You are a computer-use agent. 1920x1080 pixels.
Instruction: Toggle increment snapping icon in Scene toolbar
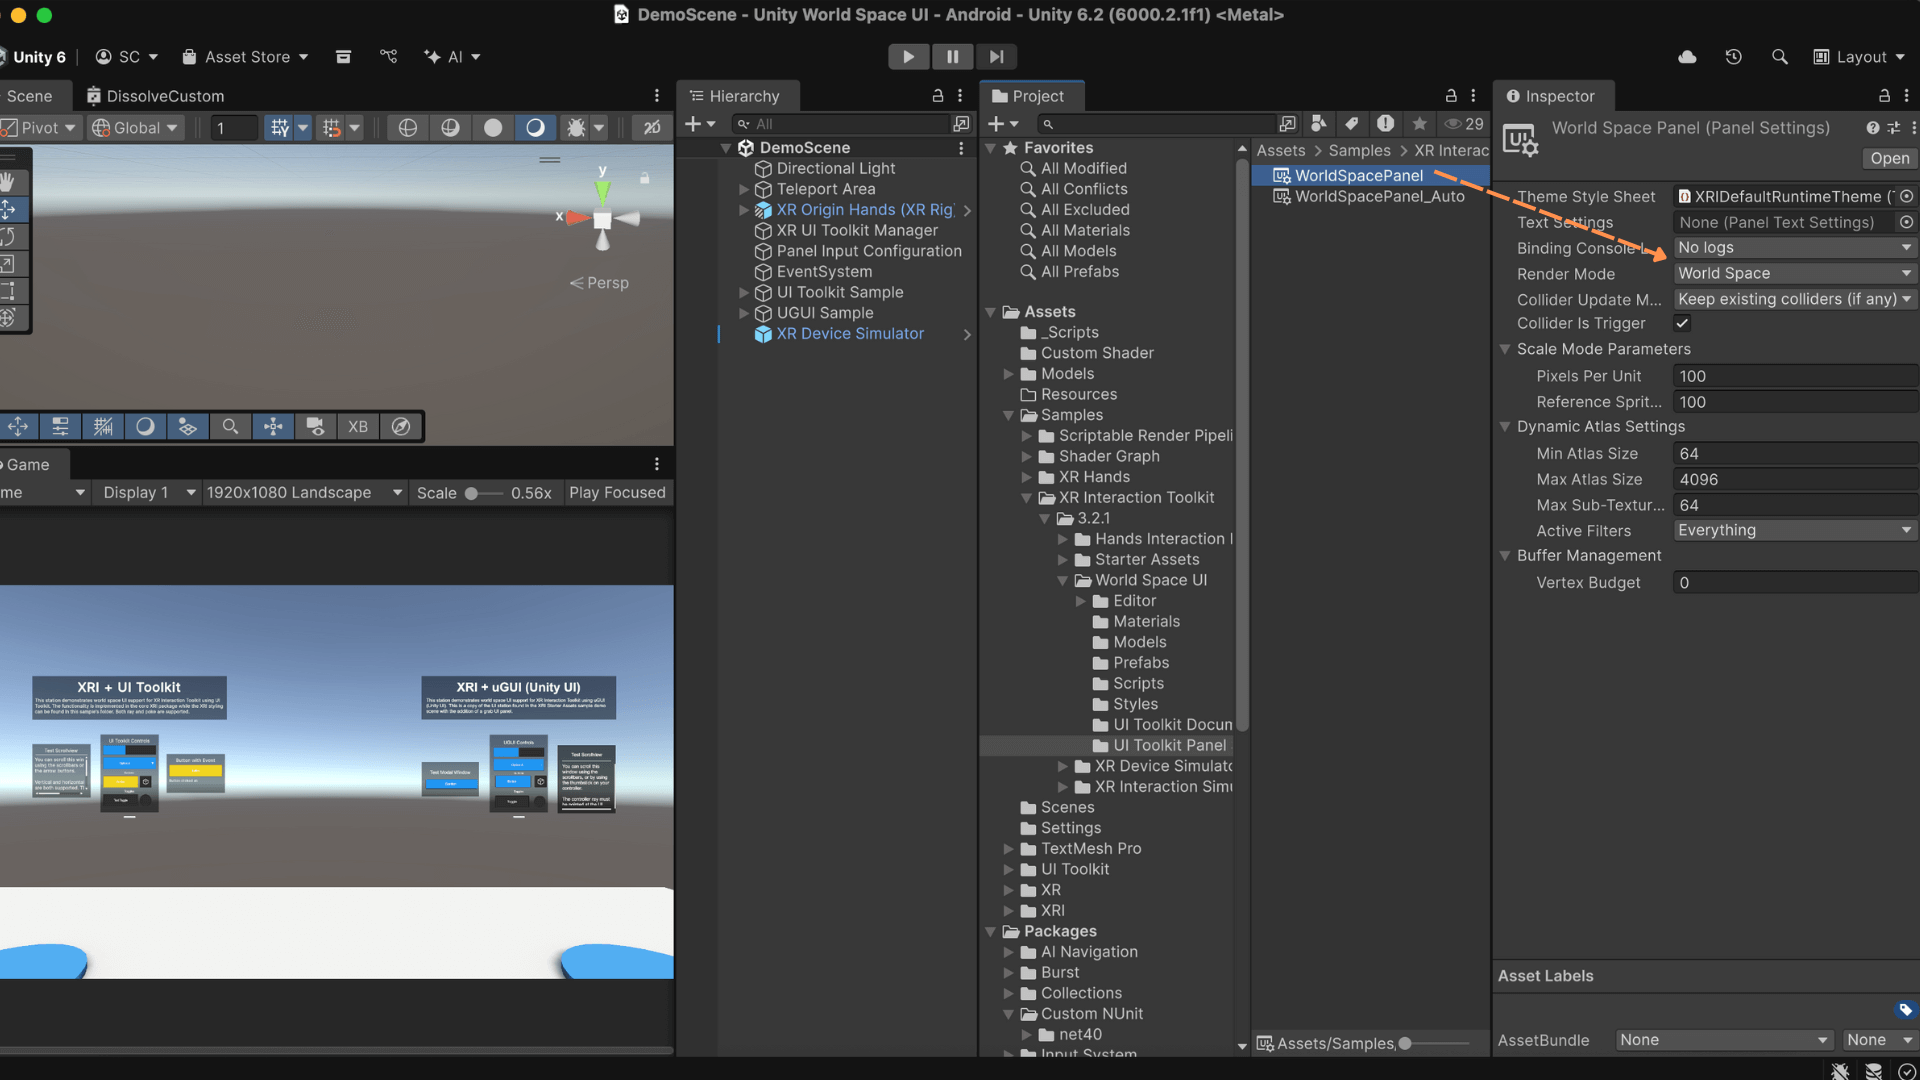[x=331, y=127]
